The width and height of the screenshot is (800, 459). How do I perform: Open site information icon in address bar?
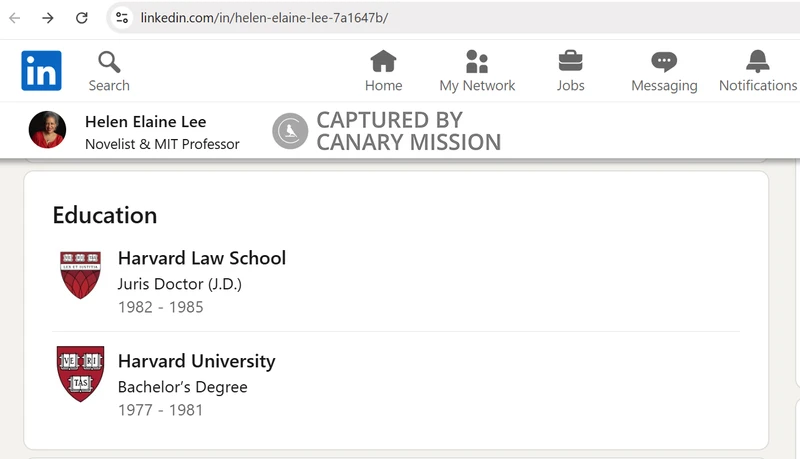coord(122,18)
